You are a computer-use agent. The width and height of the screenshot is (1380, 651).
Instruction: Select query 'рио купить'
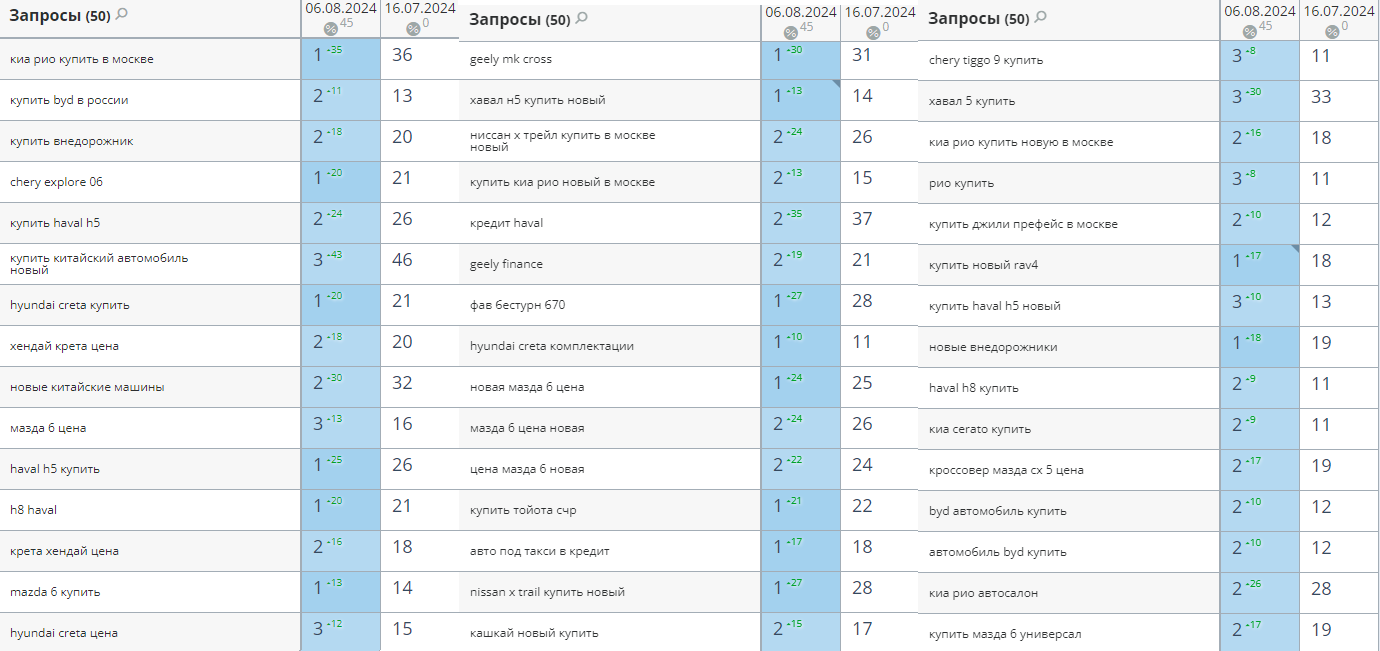[961, 183]
